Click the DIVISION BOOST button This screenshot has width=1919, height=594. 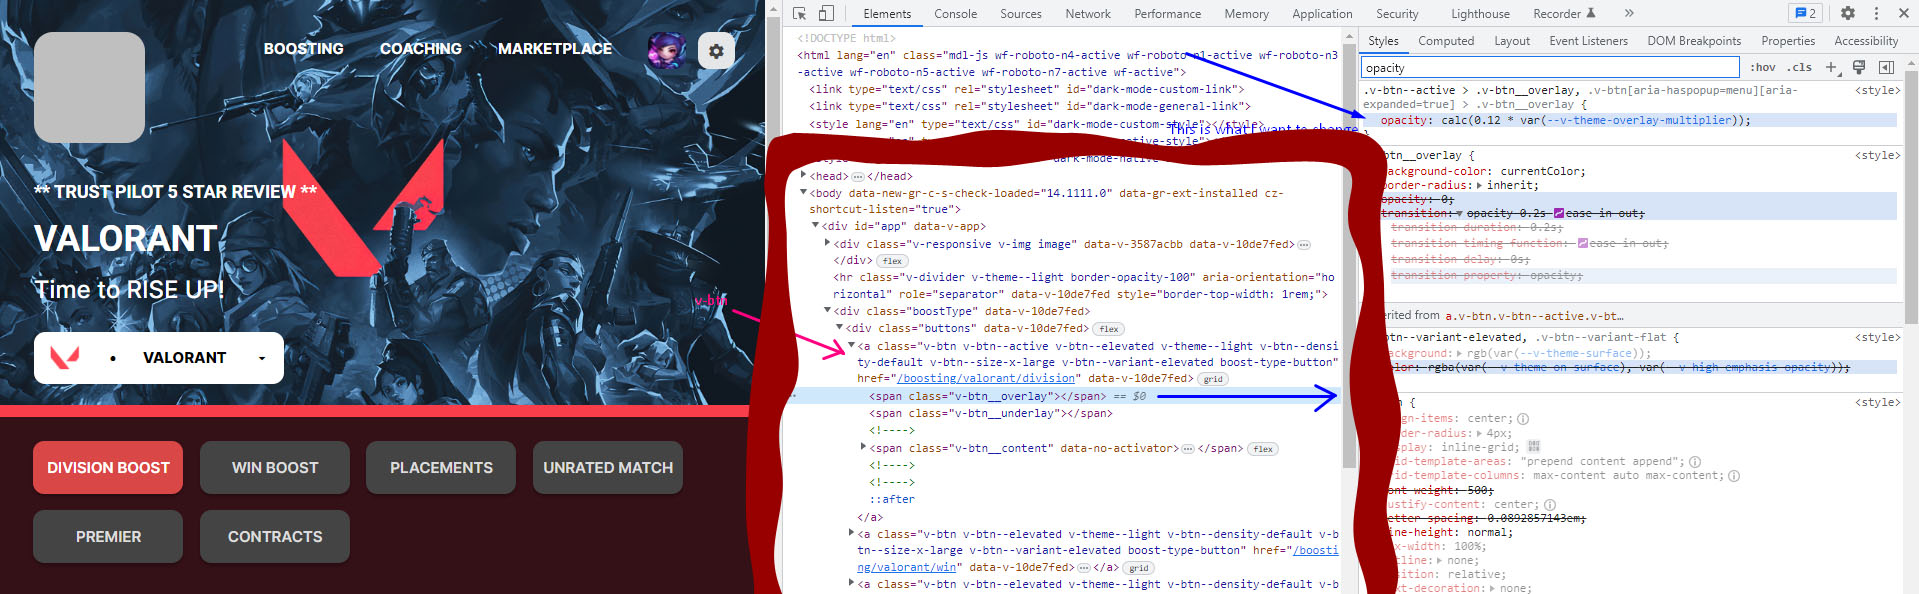(108, 467)
